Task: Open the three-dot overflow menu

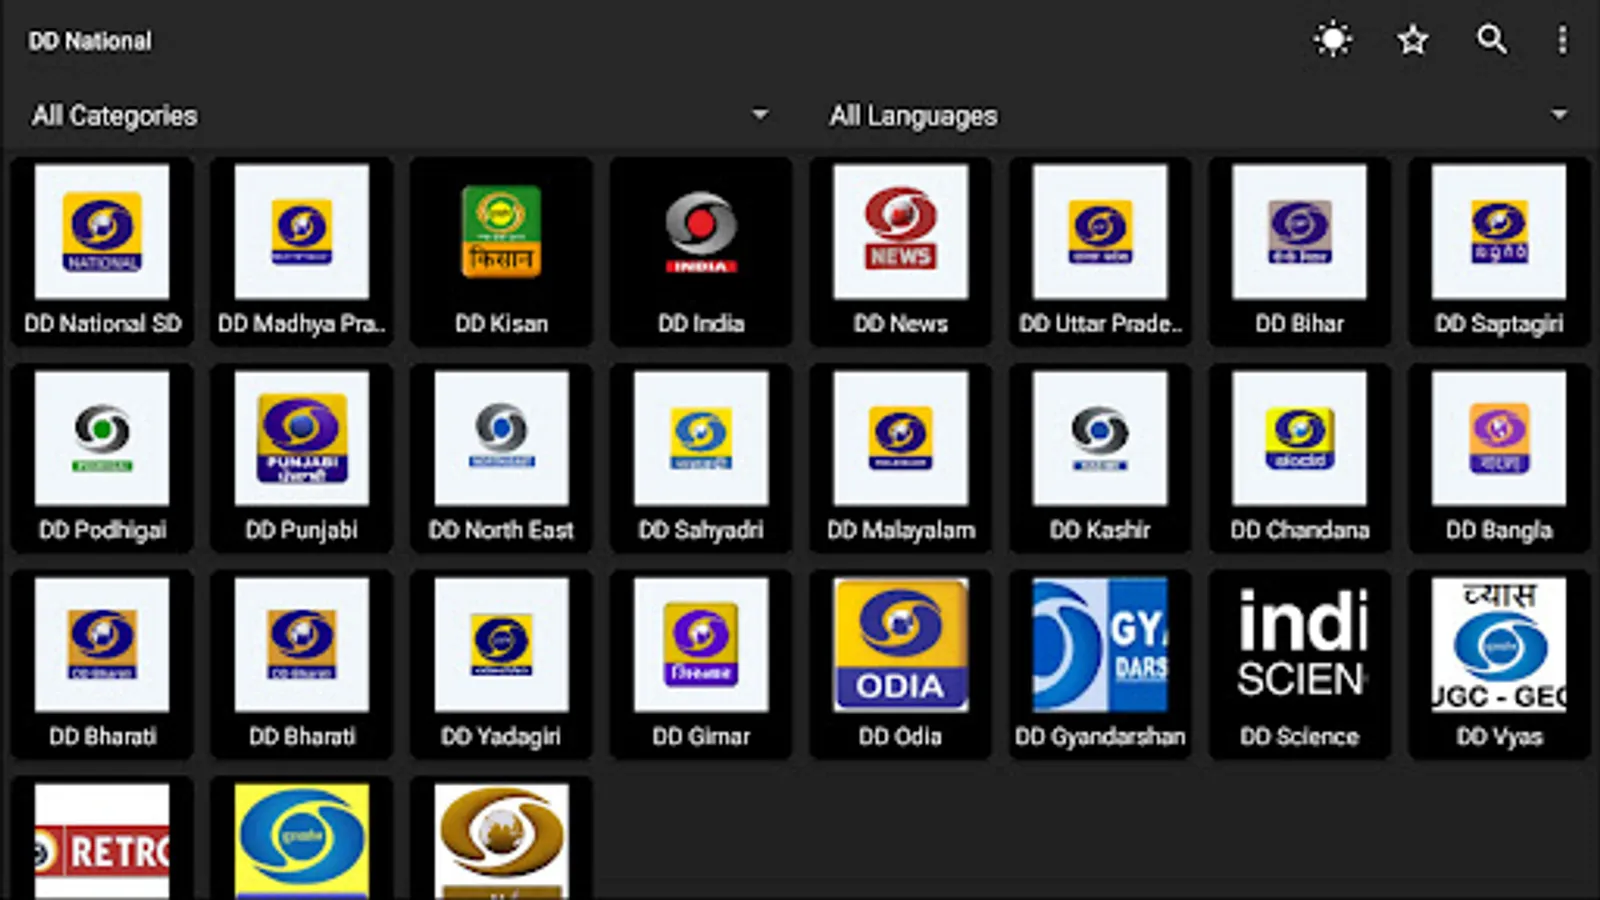Action: 1563,40
